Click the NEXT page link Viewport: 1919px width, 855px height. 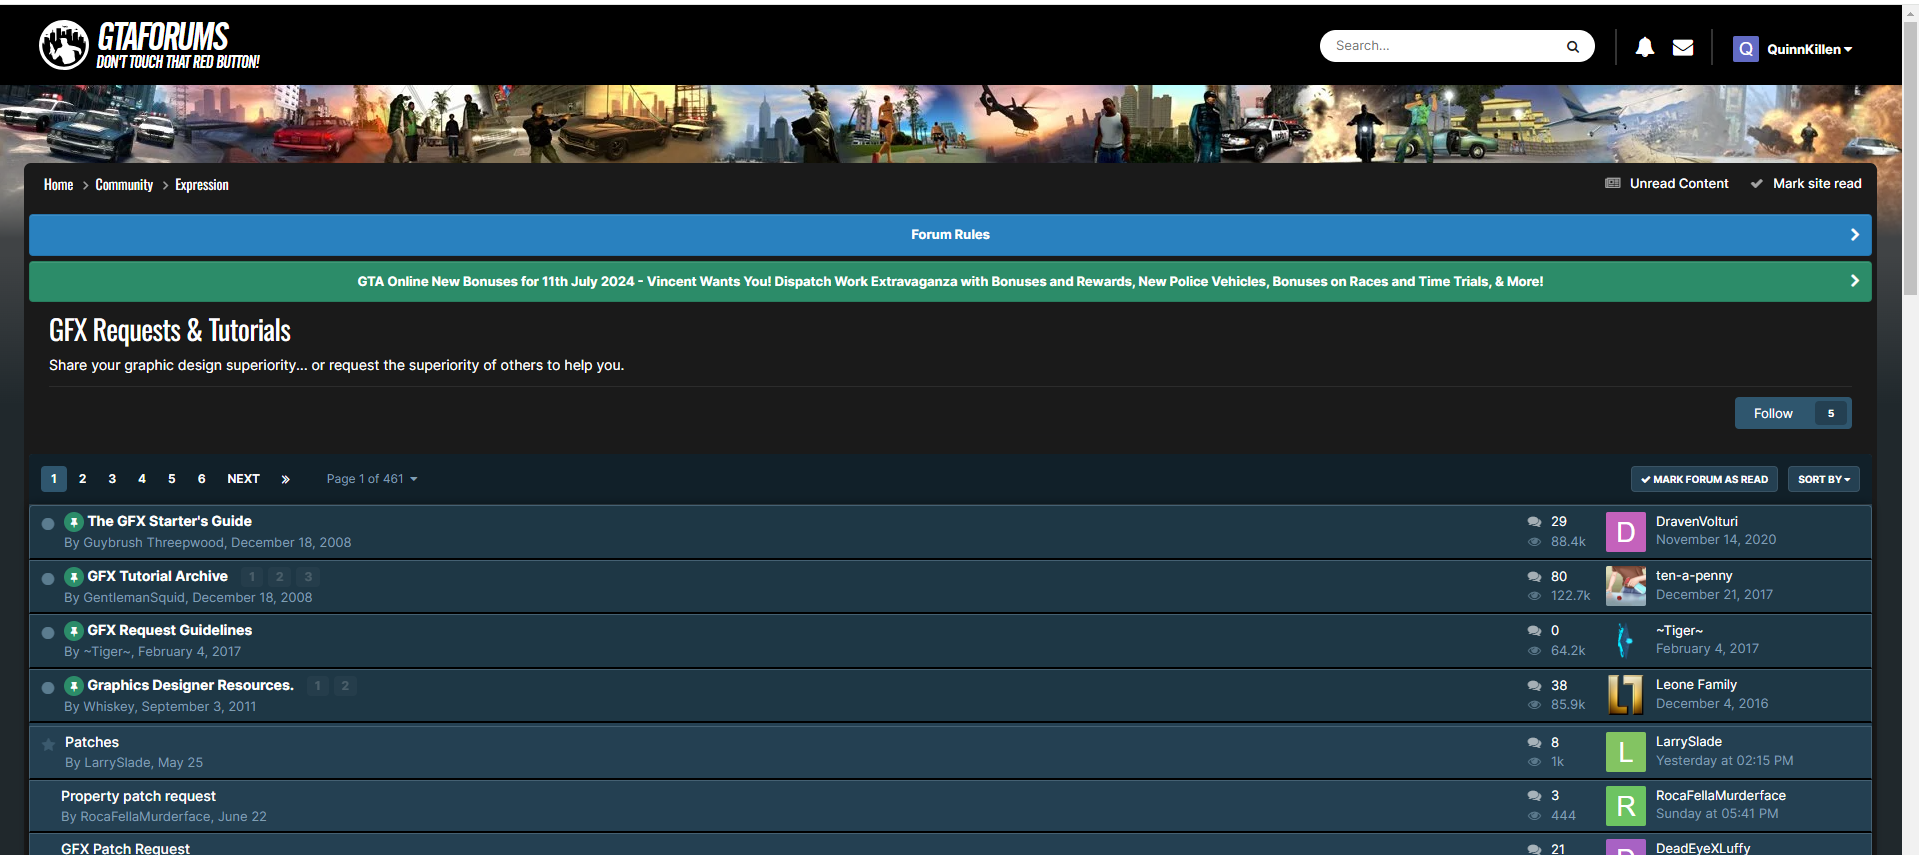click(x=243, y=479)
